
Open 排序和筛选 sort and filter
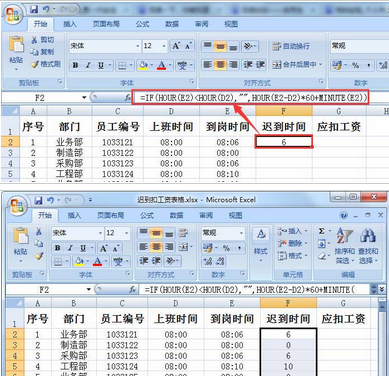(x=344, y=245)
